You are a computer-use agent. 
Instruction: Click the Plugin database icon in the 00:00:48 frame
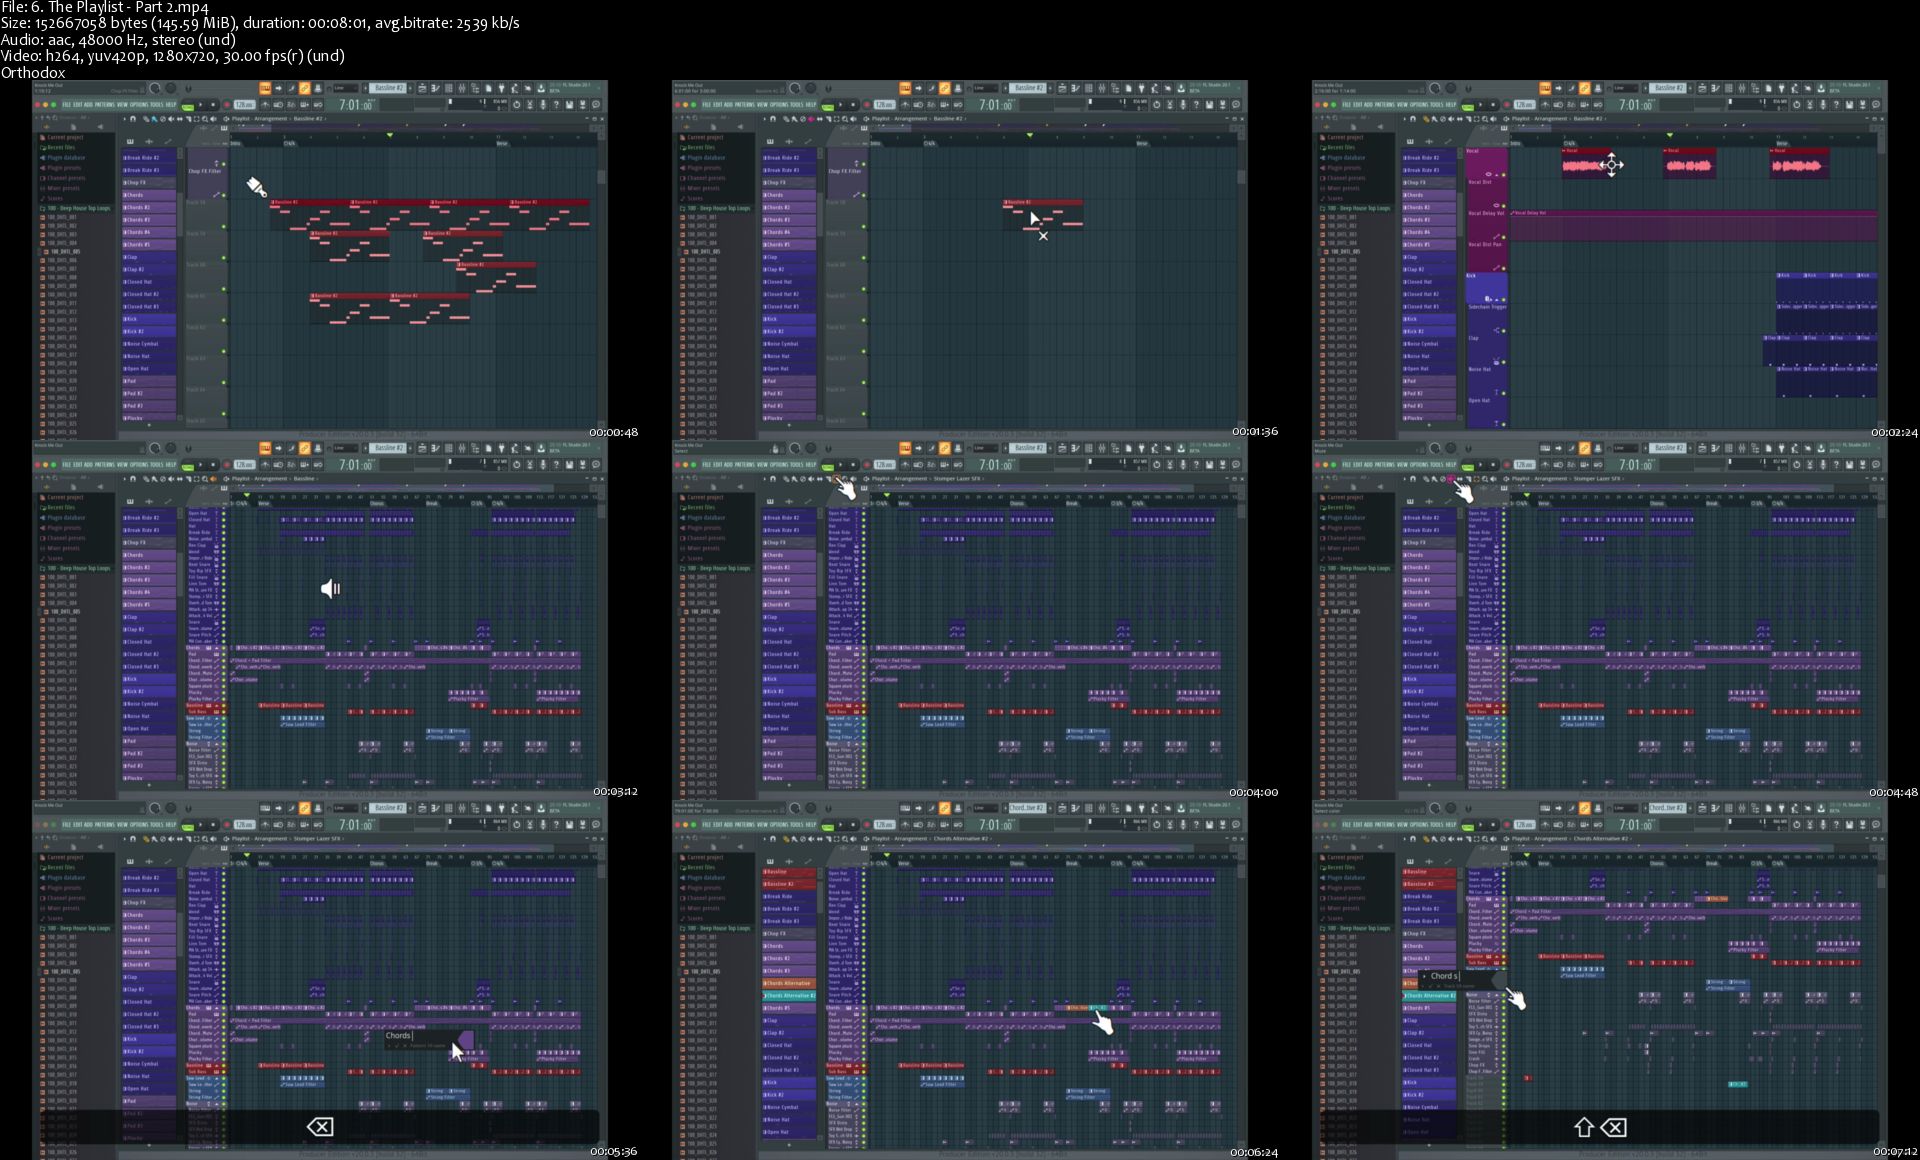(43, 158)
